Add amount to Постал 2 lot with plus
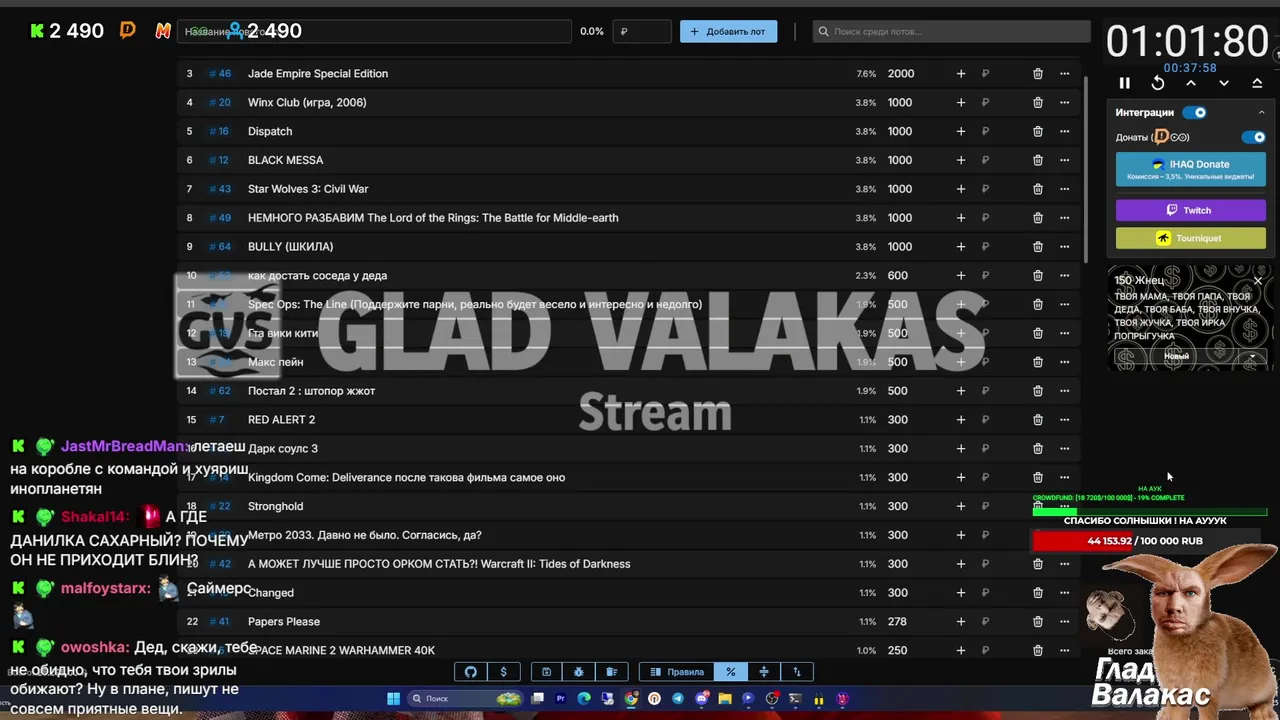The height and width of the screenshot is (720, 1280). (x=961, y=391)
